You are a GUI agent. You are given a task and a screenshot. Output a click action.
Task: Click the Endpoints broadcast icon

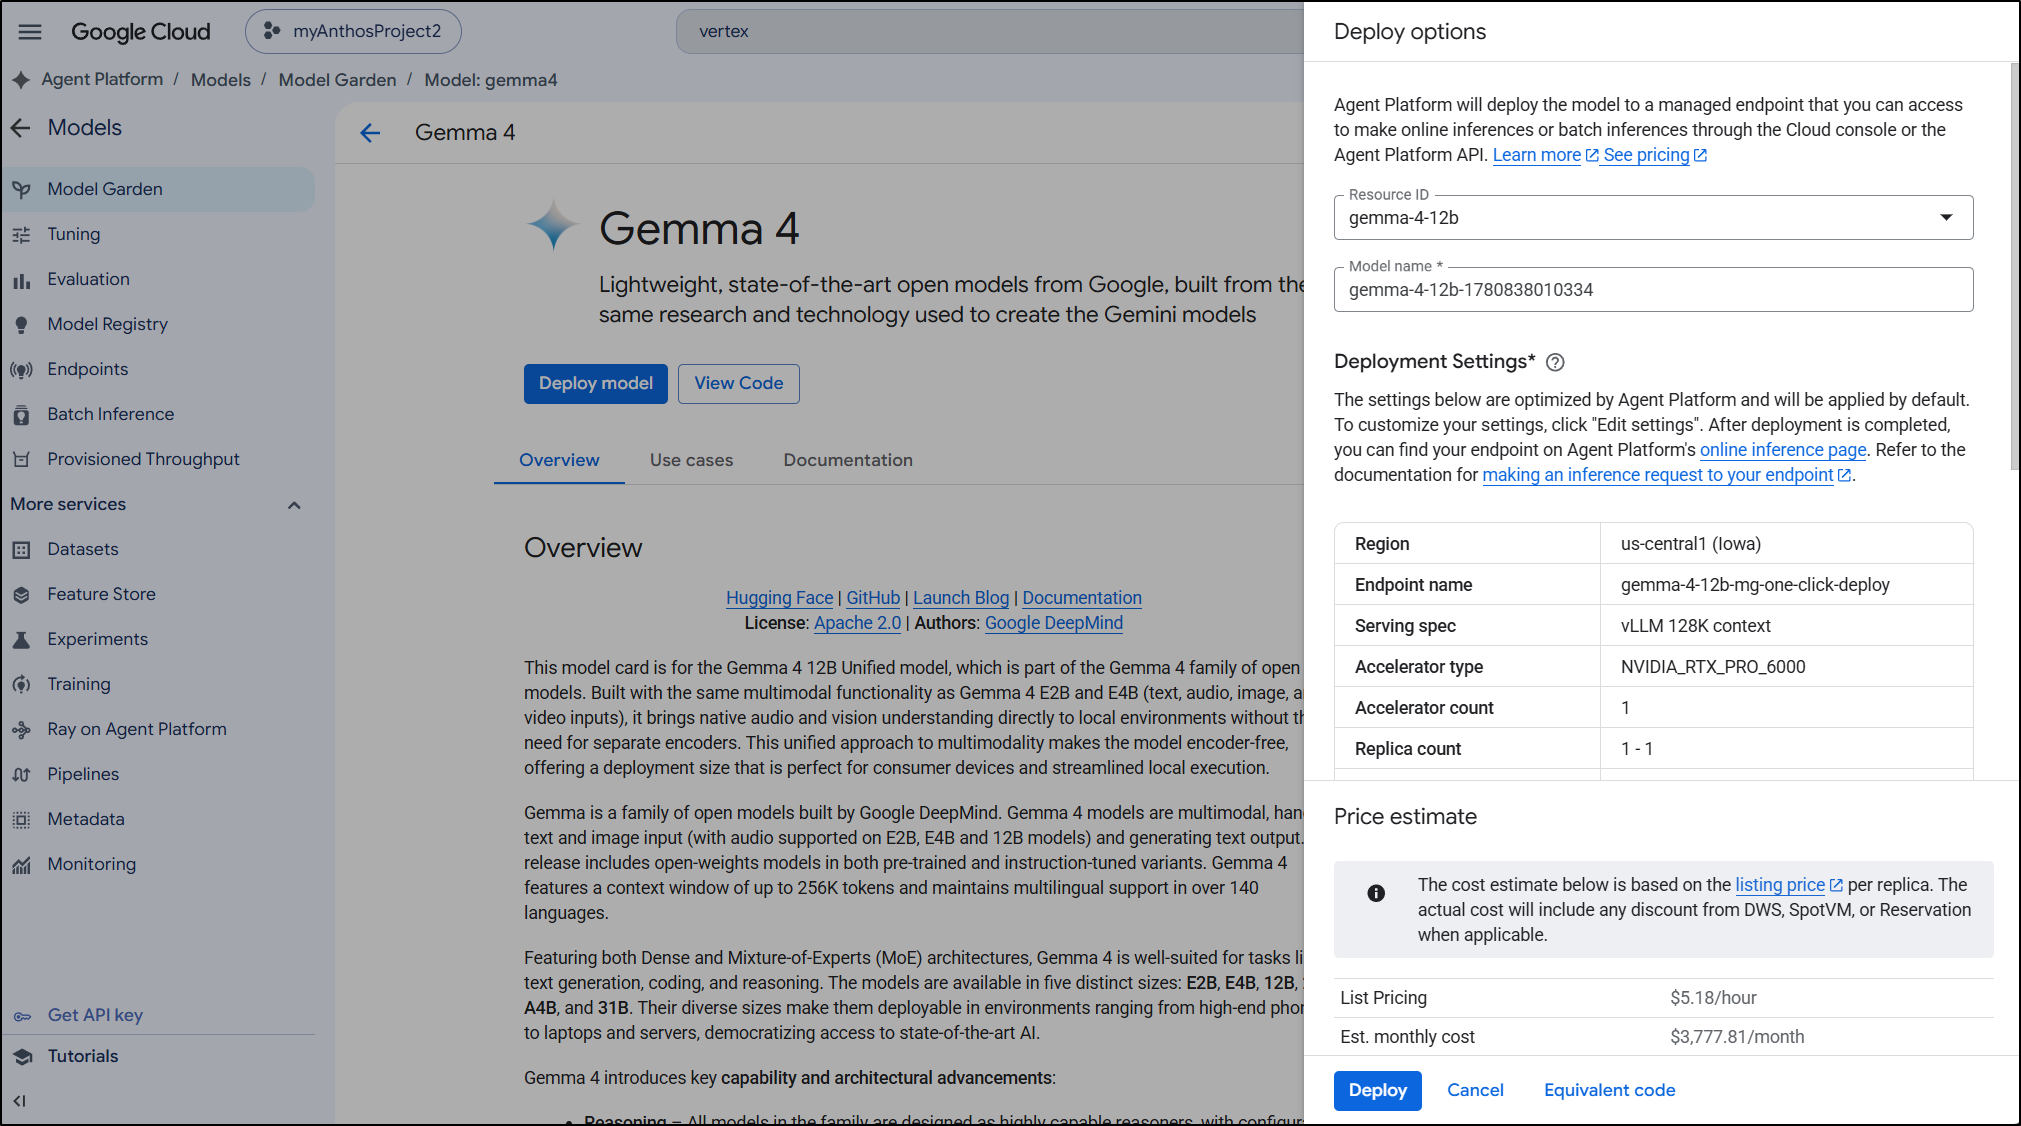pos(21,370)
